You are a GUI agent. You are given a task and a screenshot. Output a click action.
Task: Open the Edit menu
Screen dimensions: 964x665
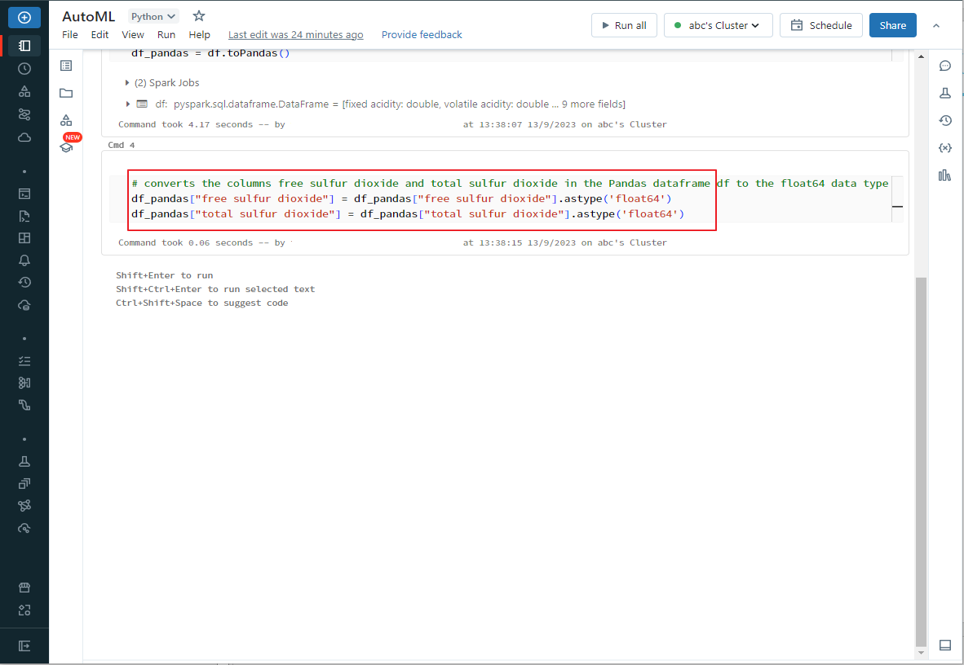click(100, 35)
